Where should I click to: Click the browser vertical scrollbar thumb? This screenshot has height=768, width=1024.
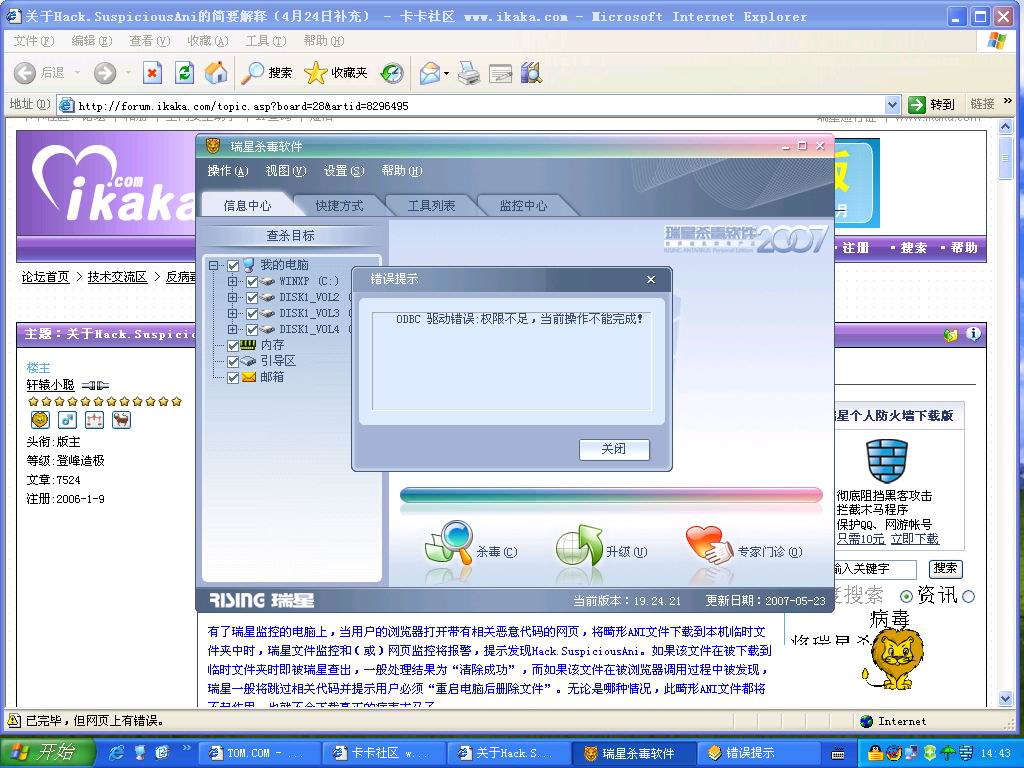pyautogui.click(x=1006, y=157)
